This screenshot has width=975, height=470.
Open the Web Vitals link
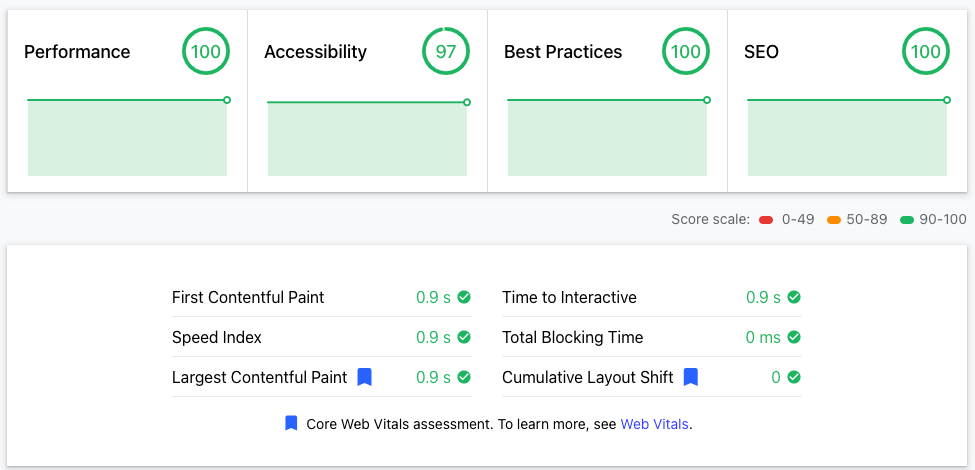click(x=654, y=424)
